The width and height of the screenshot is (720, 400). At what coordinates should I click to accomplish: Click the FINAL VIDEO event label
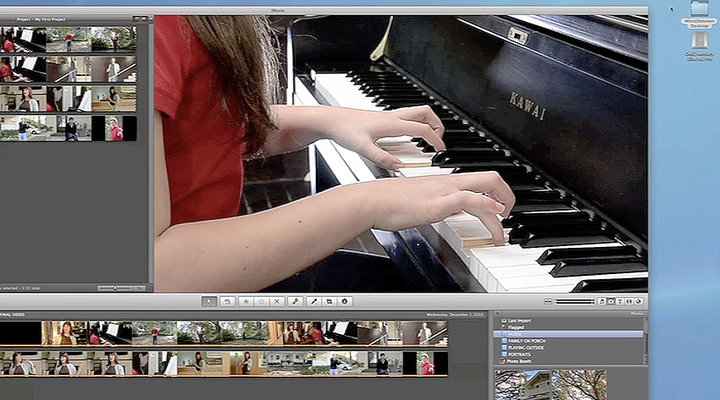tap(12, 315)
